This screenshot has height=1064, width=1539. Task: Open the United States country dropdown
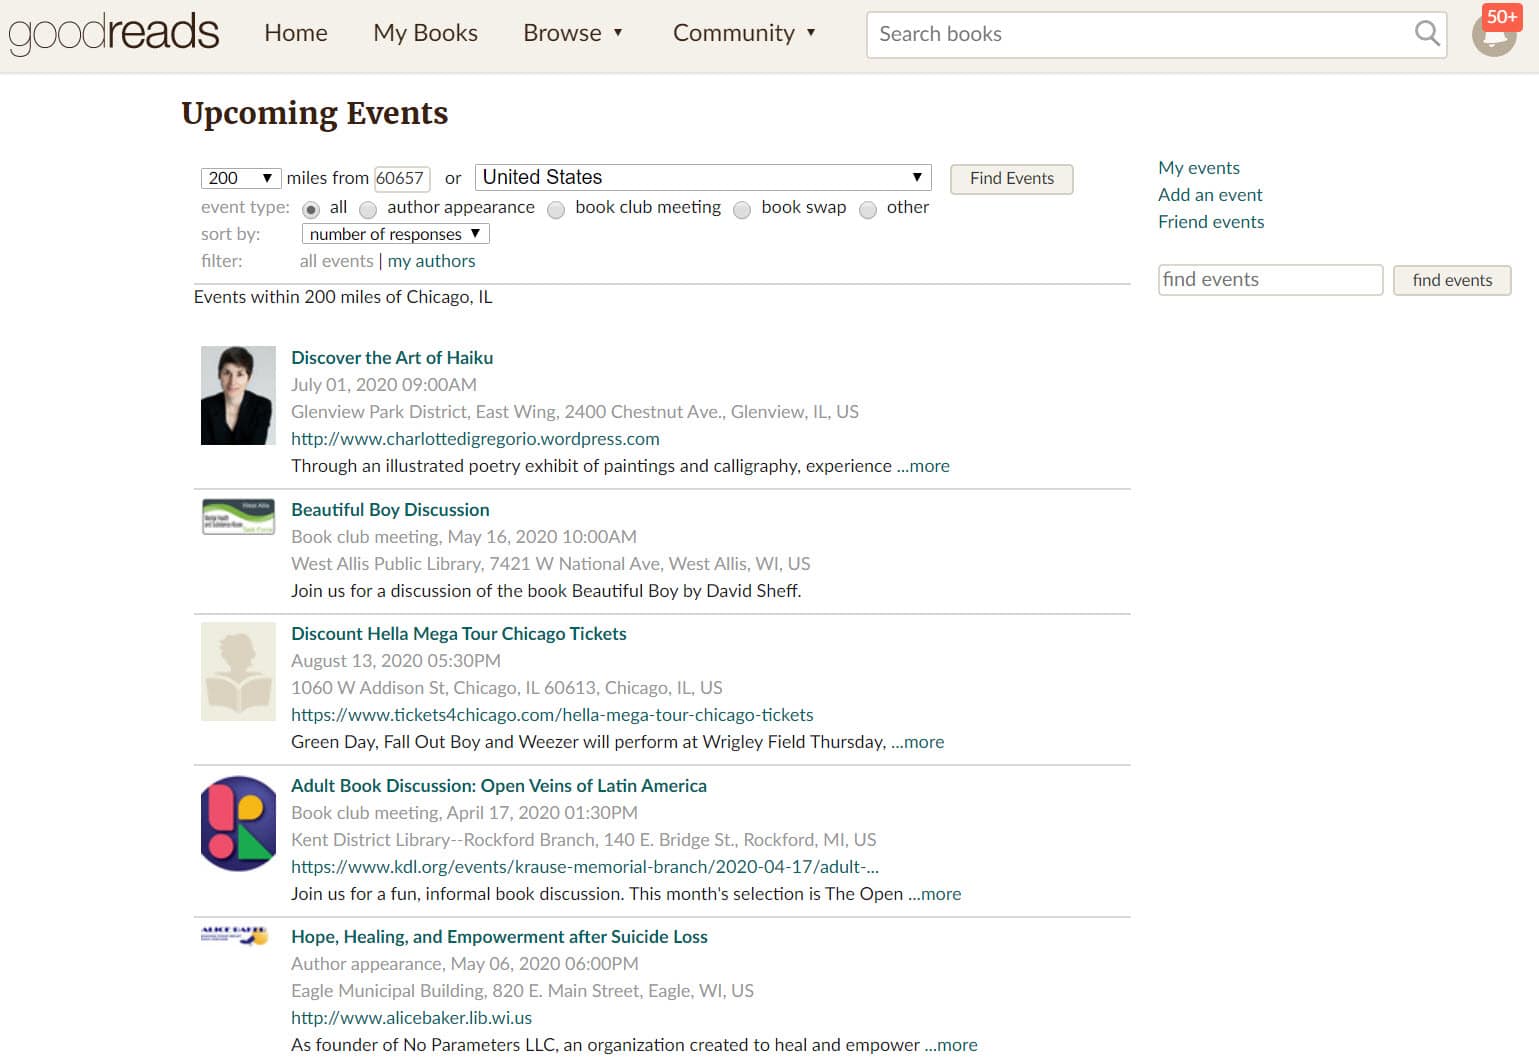tap(702, 177)
